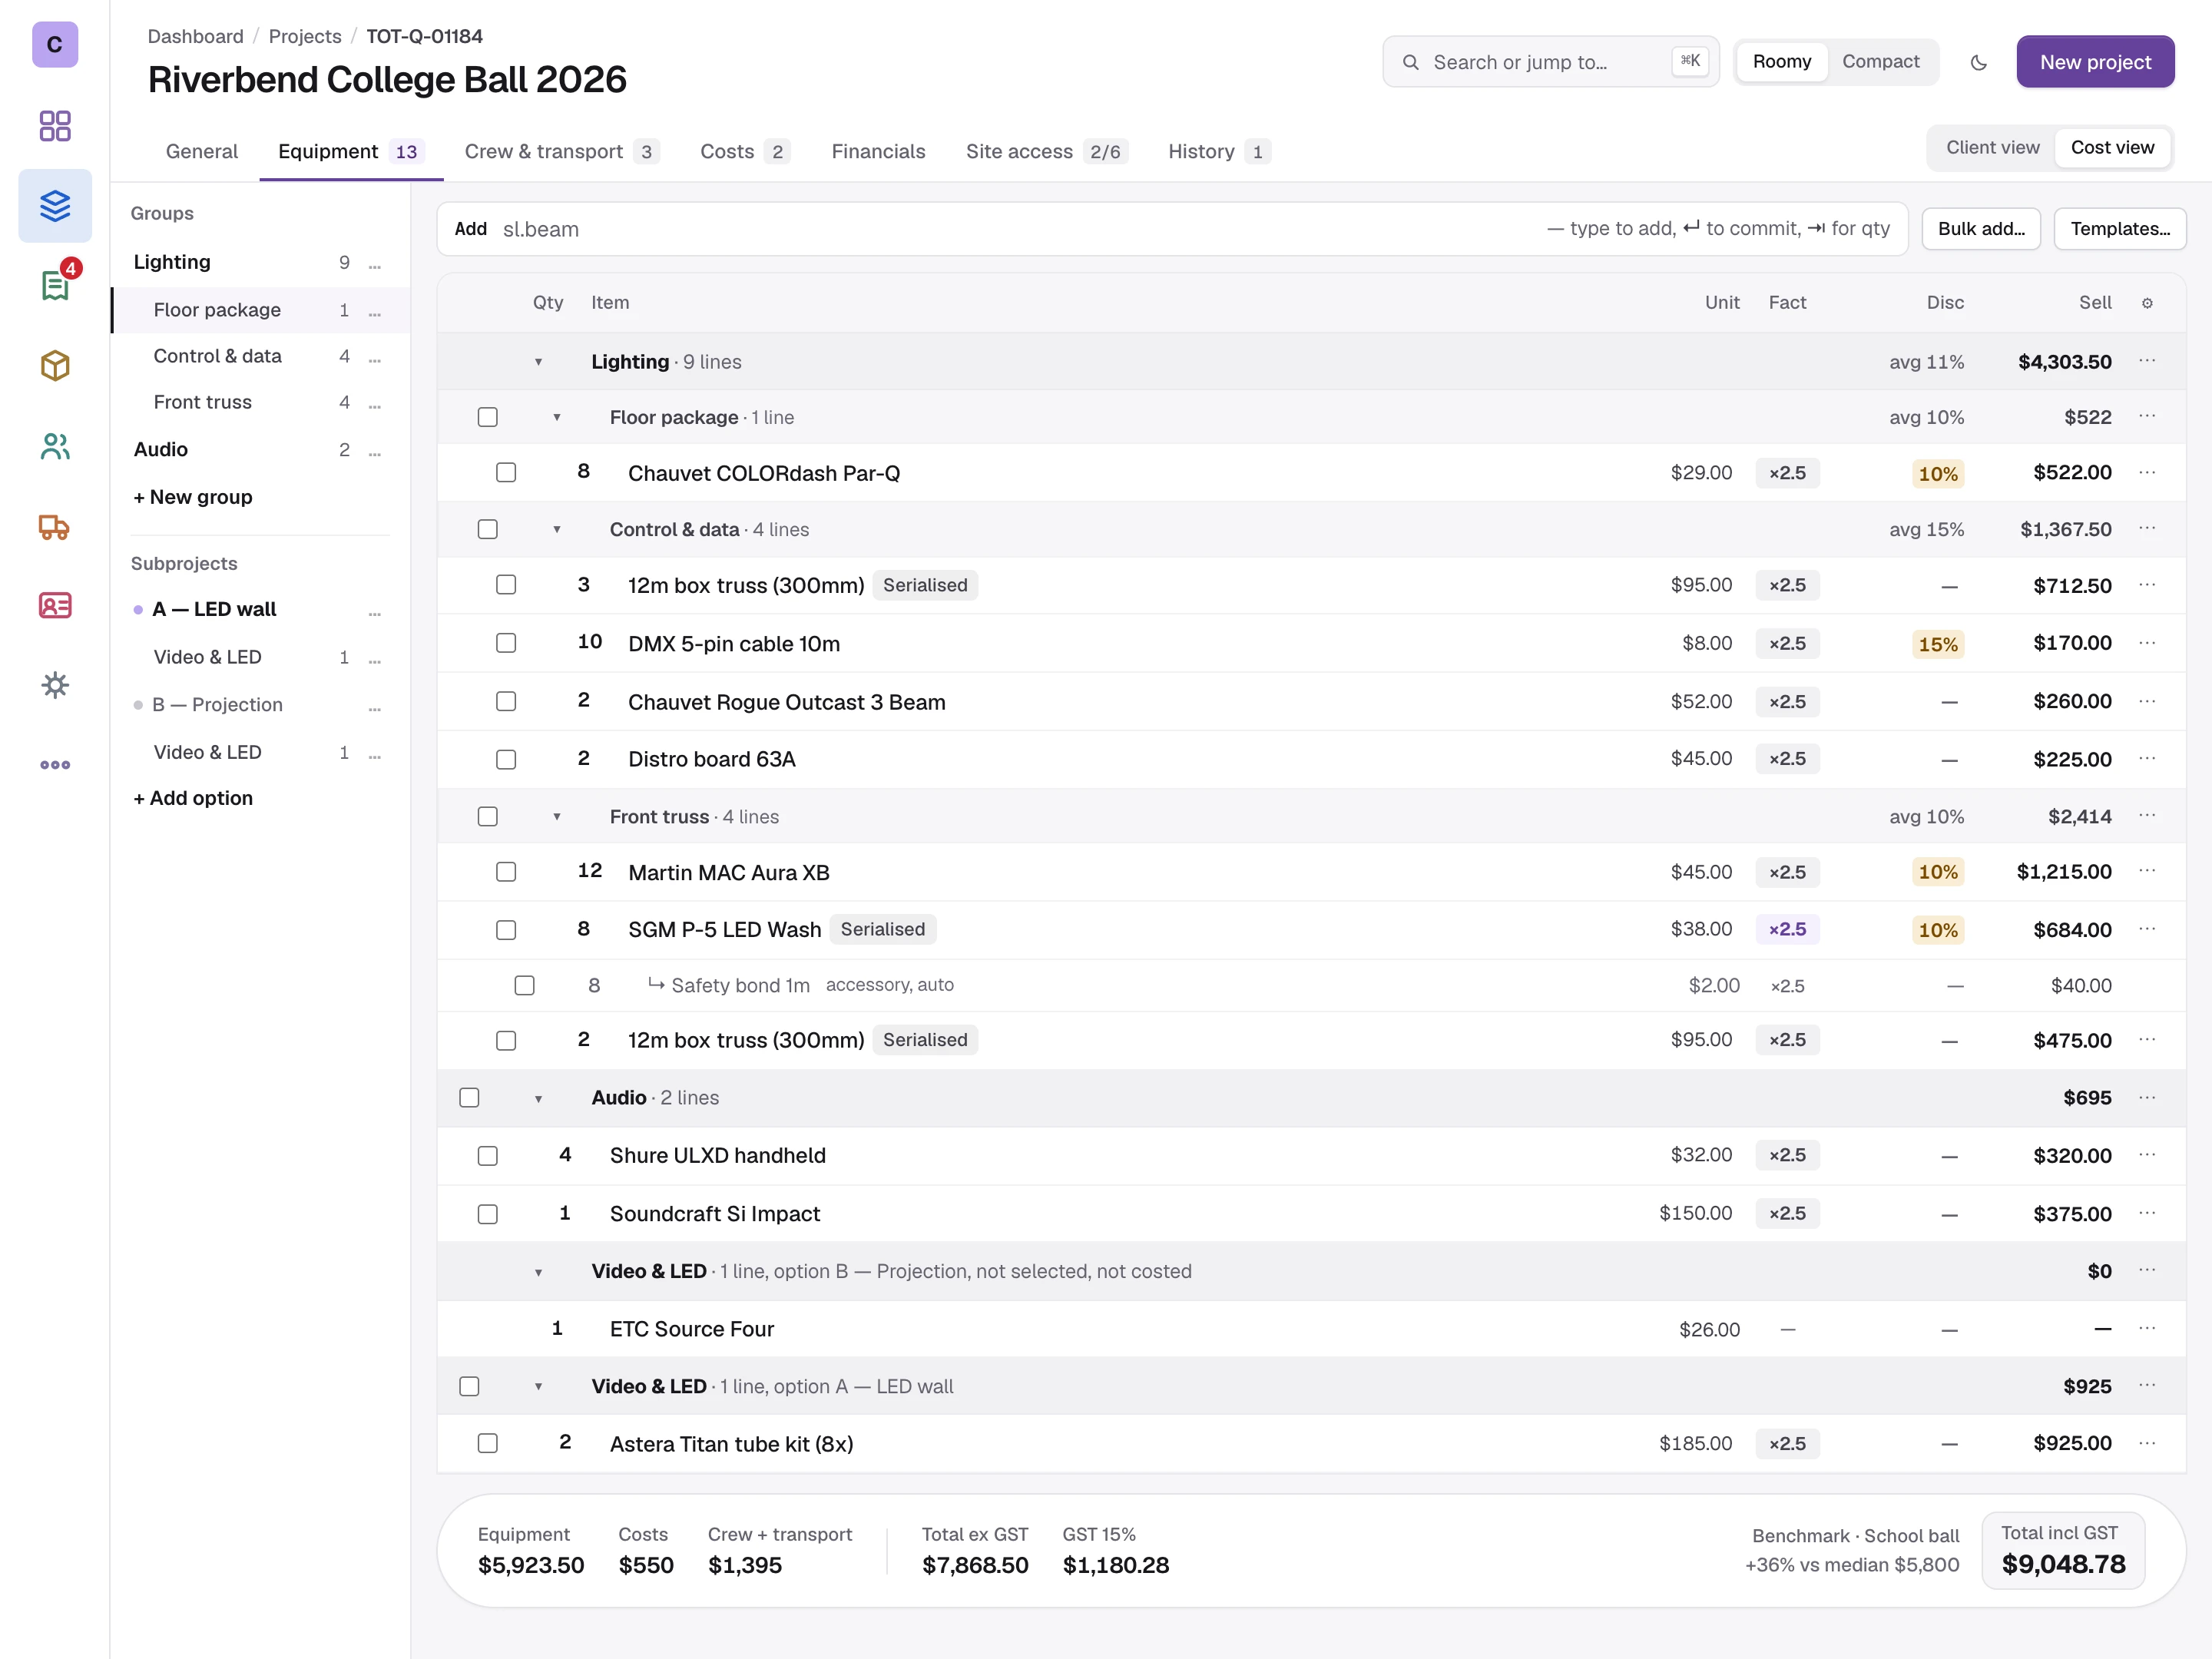Image resolution: width=2212 pixels, height=1659 pixels.
Task: Check the Chauvet COLORdash Par-Q row checkbox
Action: click(x=506, y=472)
